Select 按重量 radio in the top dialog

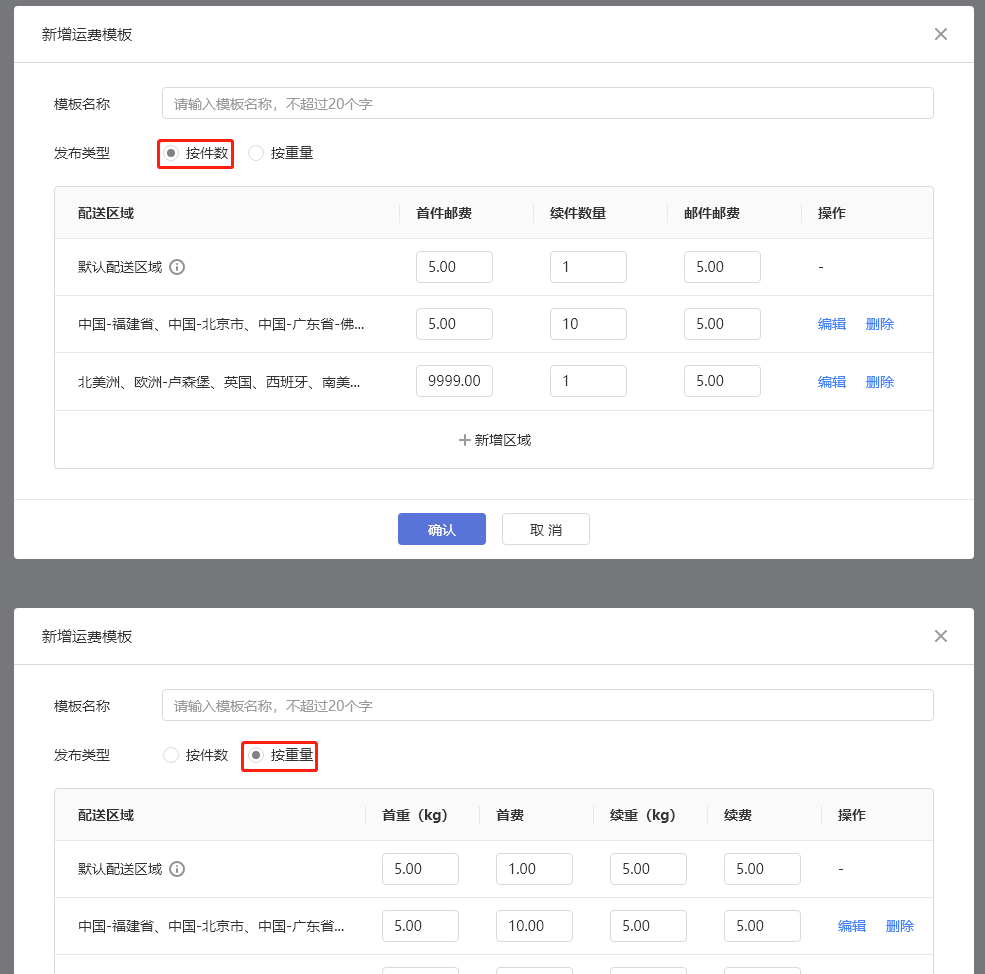point(256,153)
